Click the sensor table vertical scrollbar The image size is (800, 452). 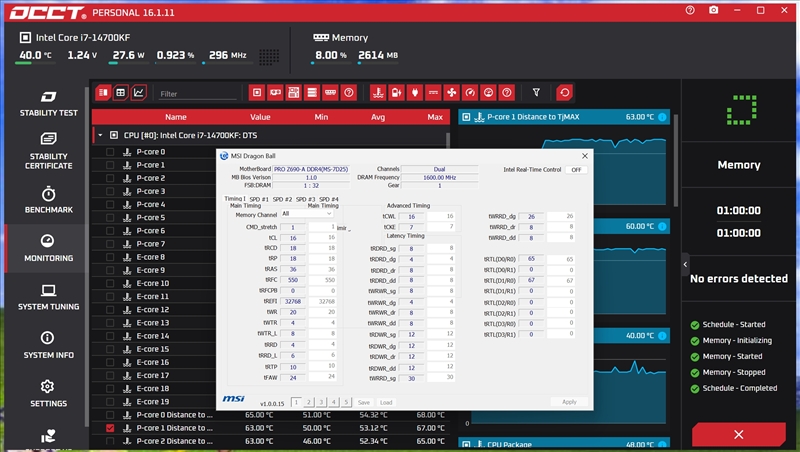[448, 140]
